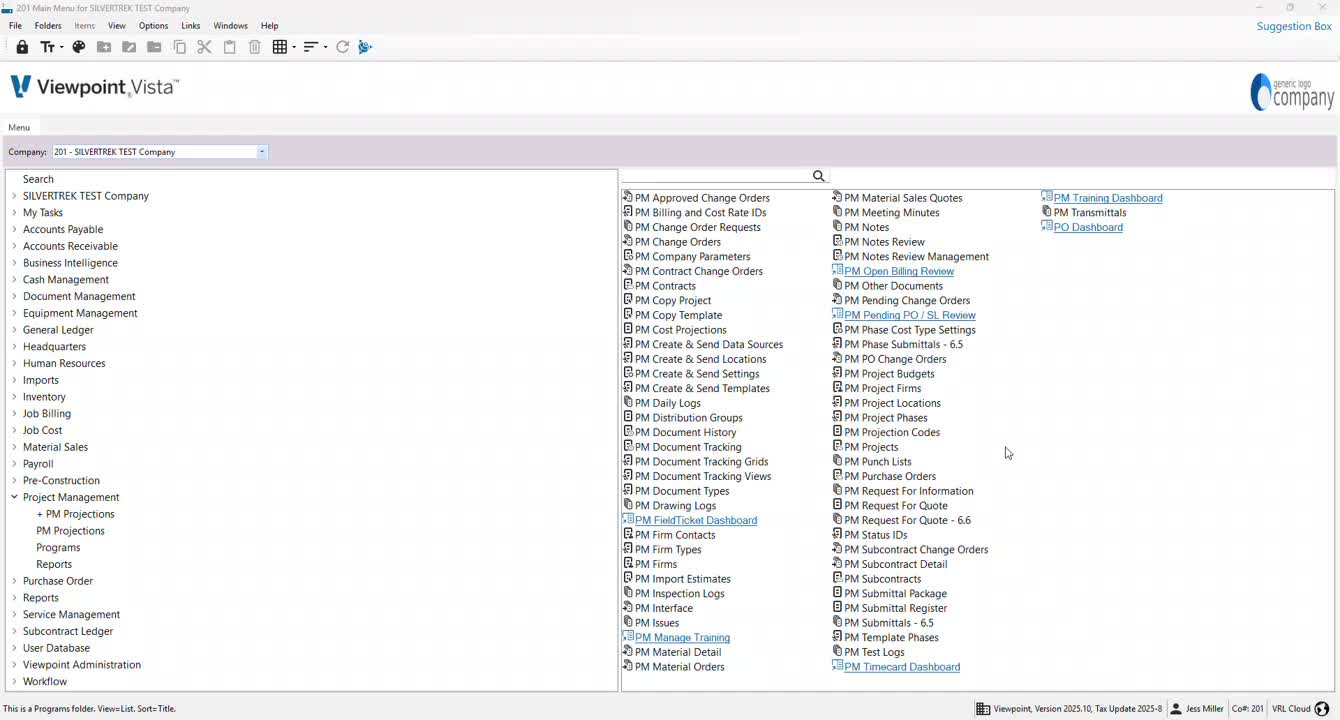Open the Folders menu

point(48,26)
